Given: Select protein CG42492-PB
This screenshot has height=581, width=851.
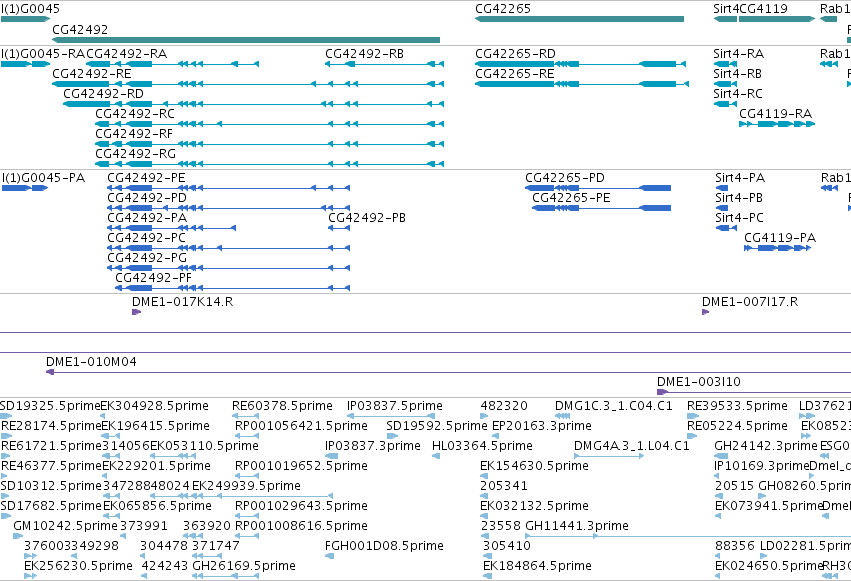Looking at the screenshot, I should pyautogui.click(x=339, y=228).
